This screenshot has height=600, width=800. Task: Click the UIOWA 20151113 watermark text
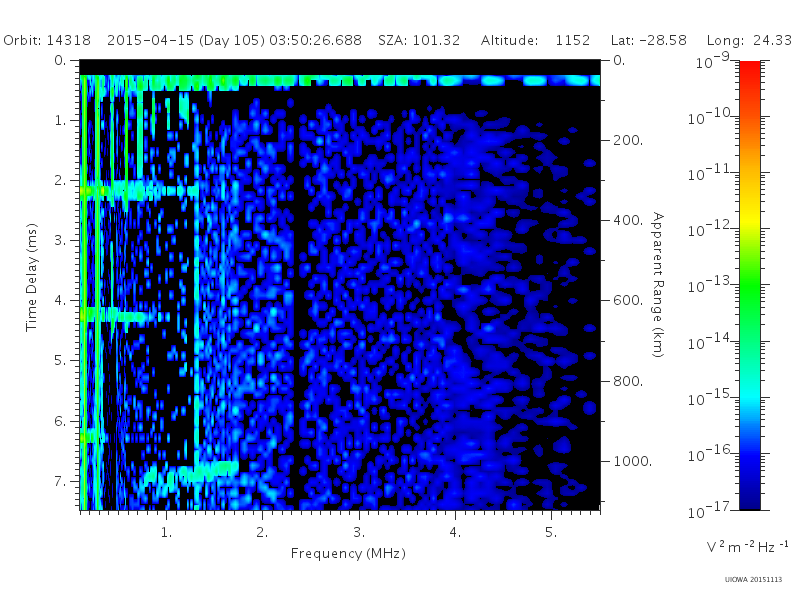pos(753,579)
